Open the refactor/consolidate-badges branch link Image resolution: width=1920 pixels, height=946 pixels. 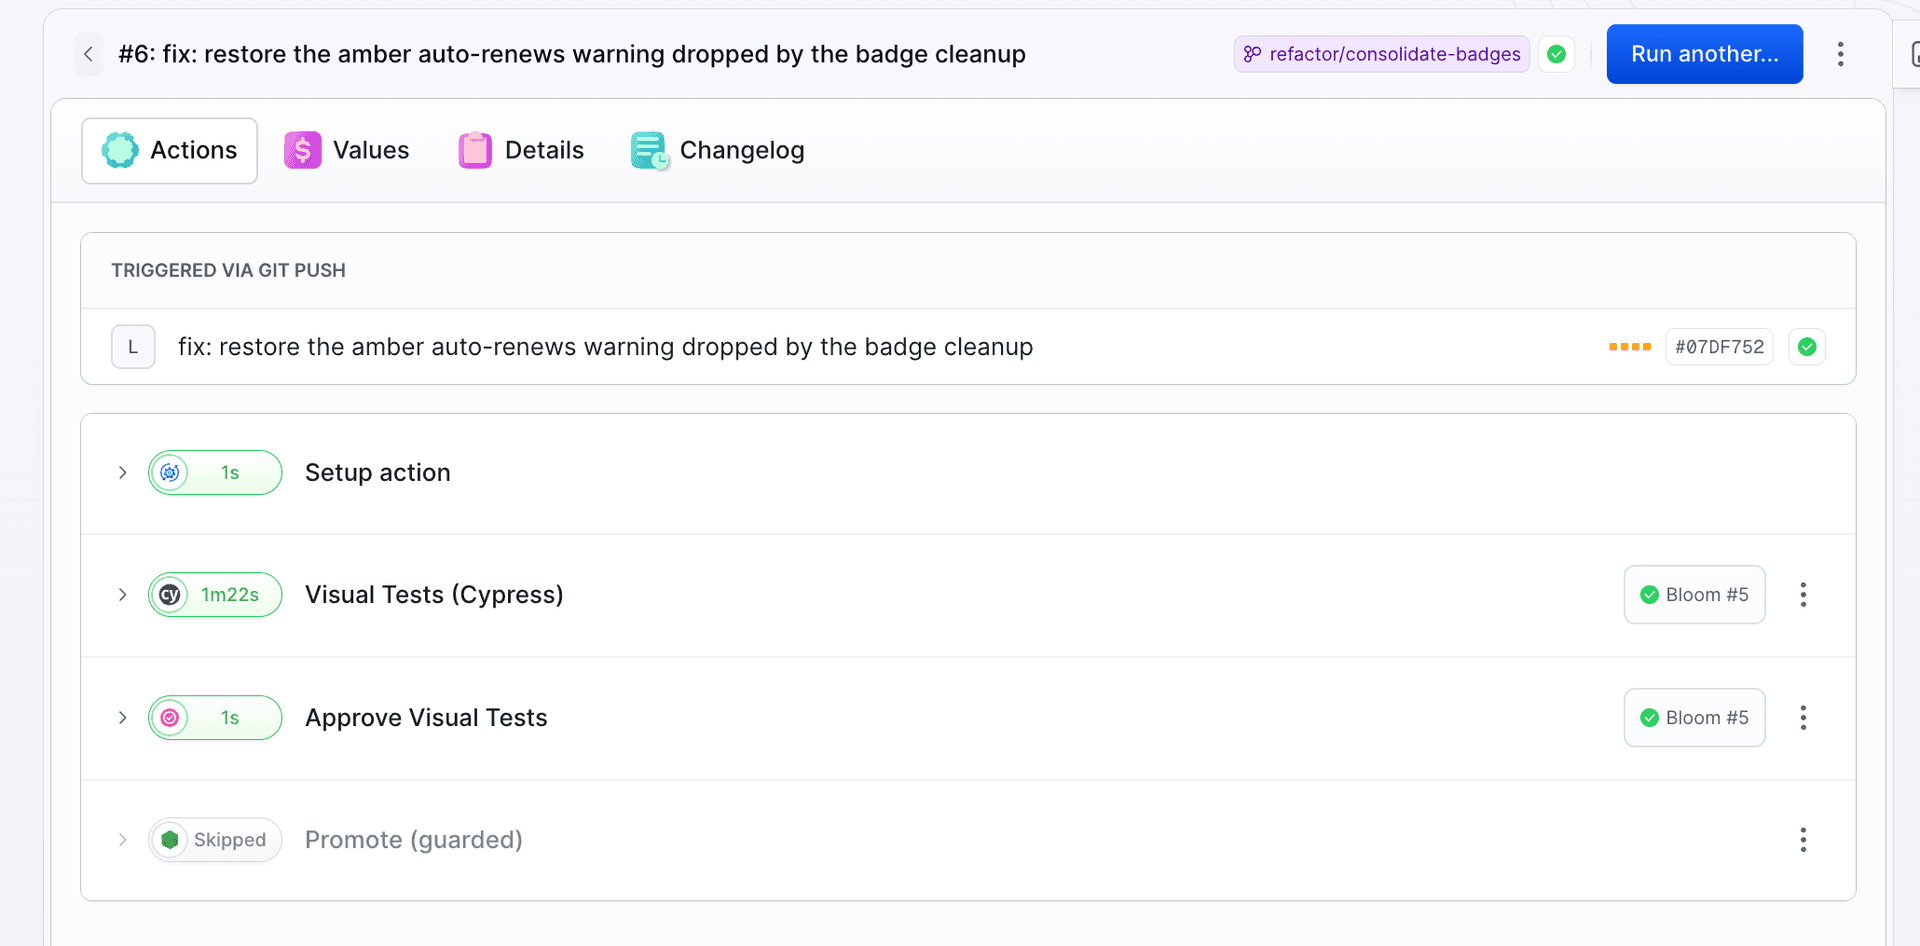tap(1382, 54)
